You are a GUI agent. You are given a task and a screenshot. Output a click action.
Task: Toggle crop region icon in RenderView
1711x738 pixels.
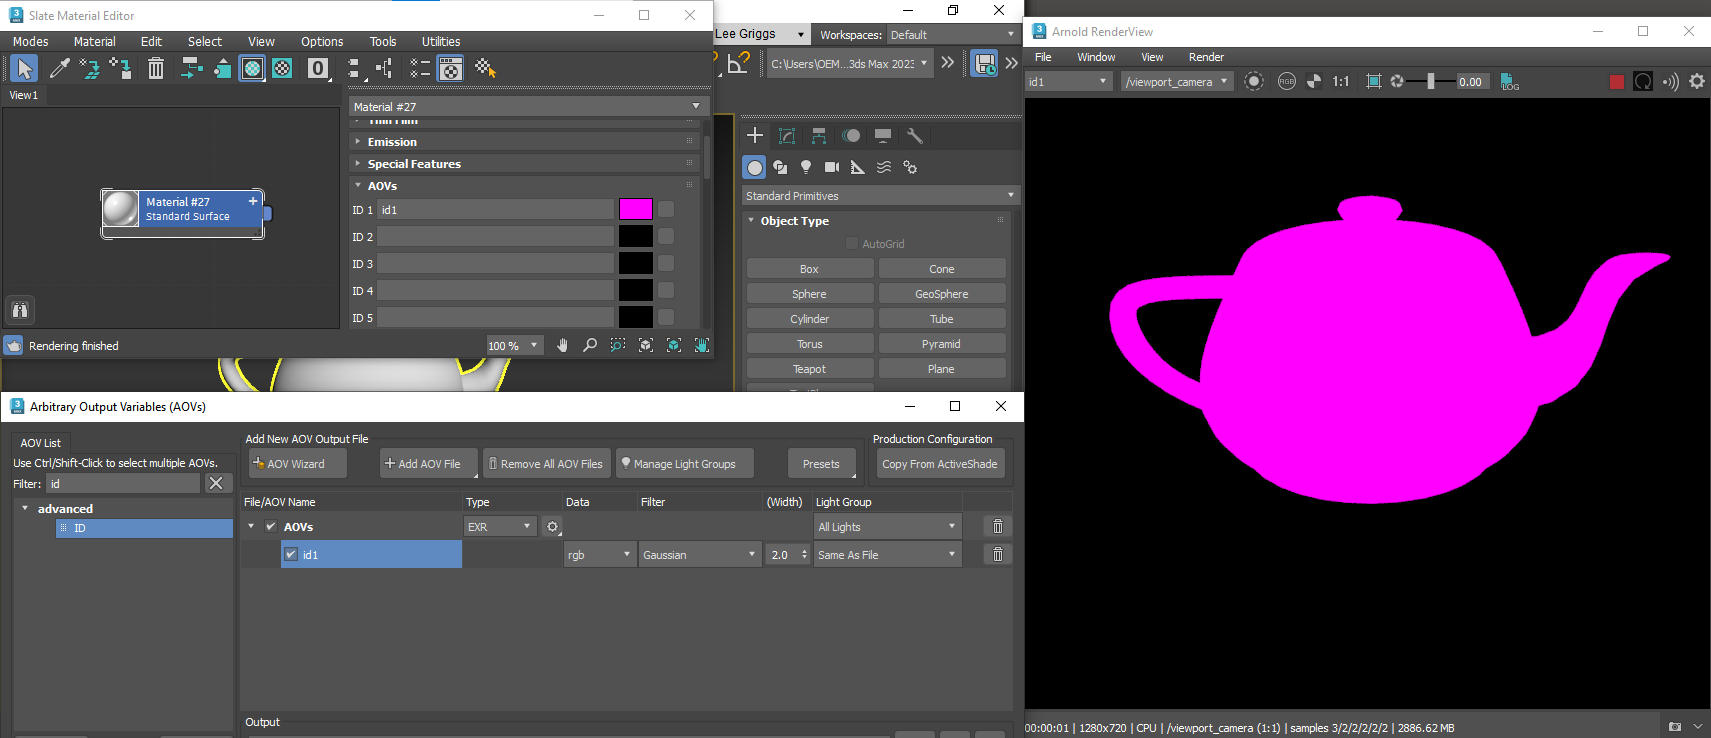1374,82
